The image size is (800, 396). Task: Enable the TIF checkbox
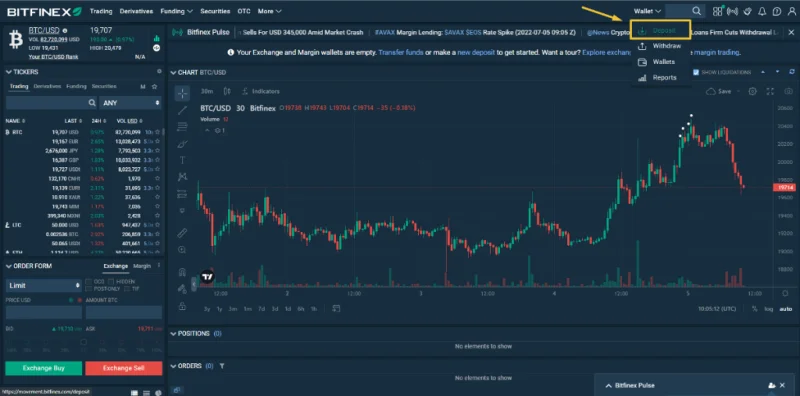point(127,289)
